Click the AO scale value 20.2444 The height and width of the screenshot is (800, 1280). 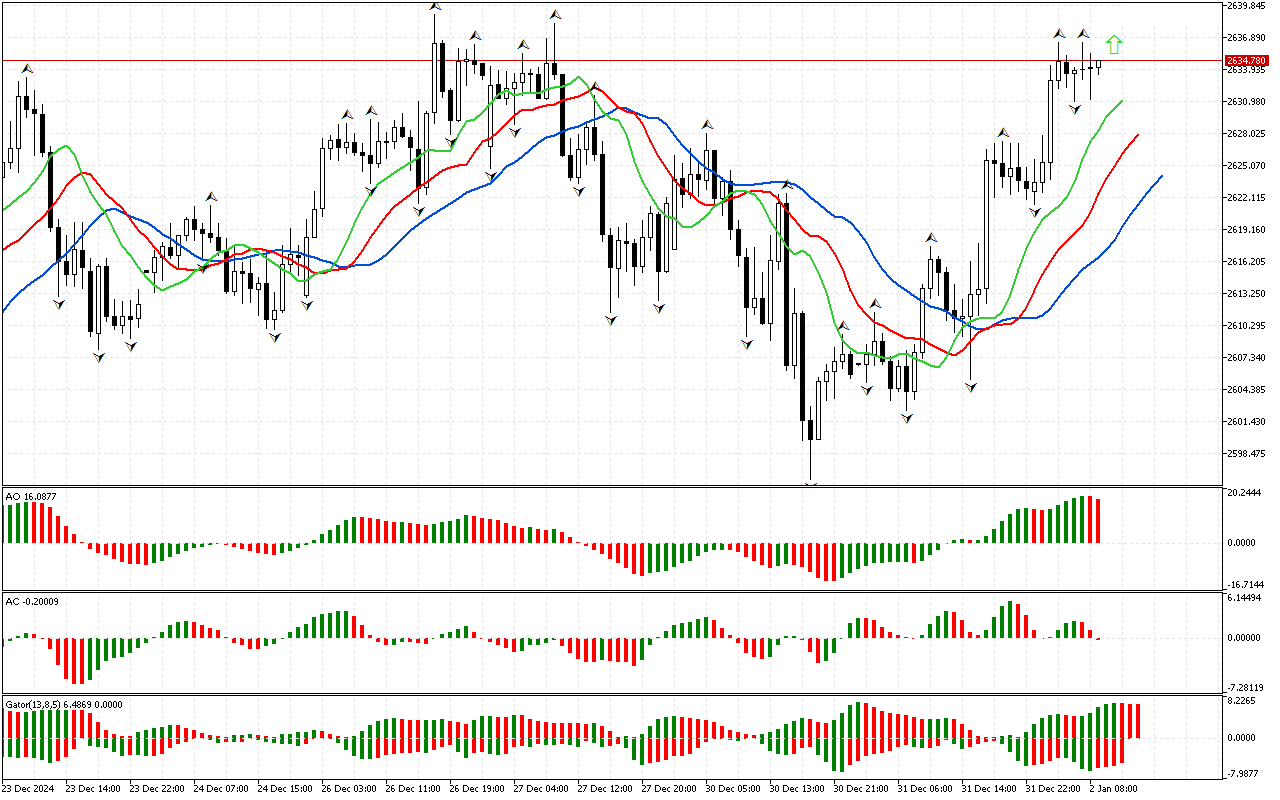click(1244, 493)
